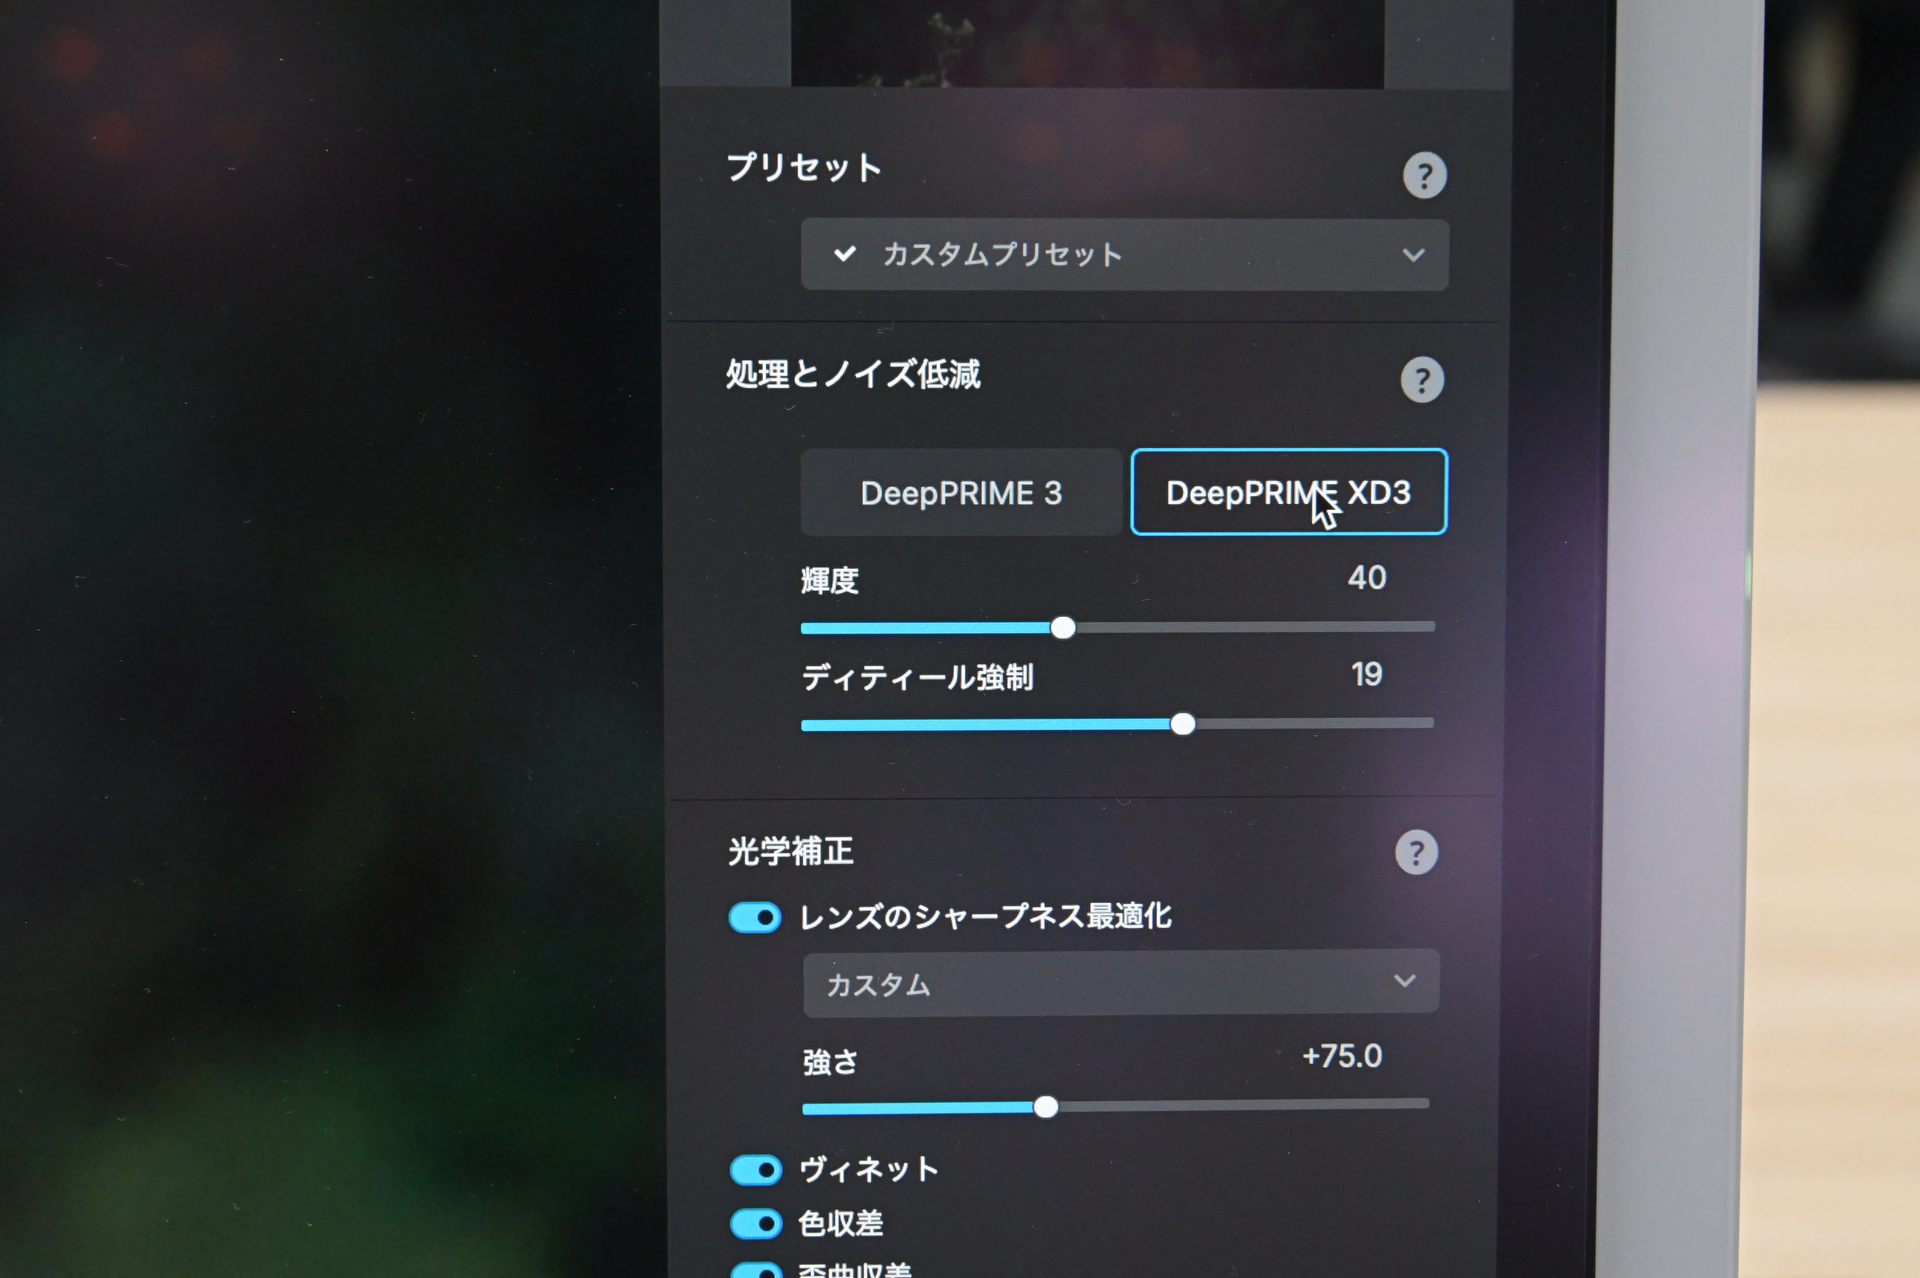Click the 輝度 value 40 field

coord(1366,578)
